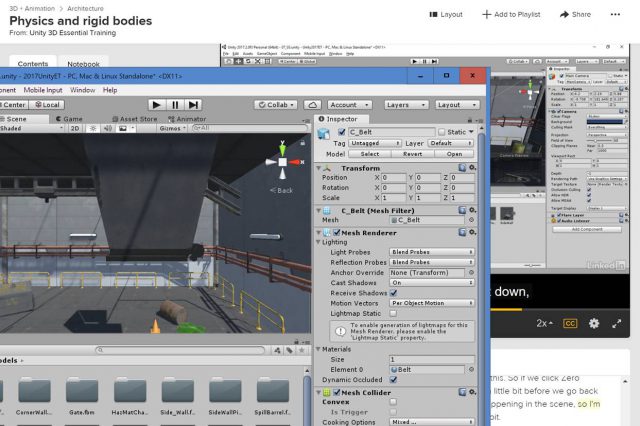Screen dimensions: 640x426
Task: Toggle the Mesh Collider enabled checkbox
Action: [337, 393]
